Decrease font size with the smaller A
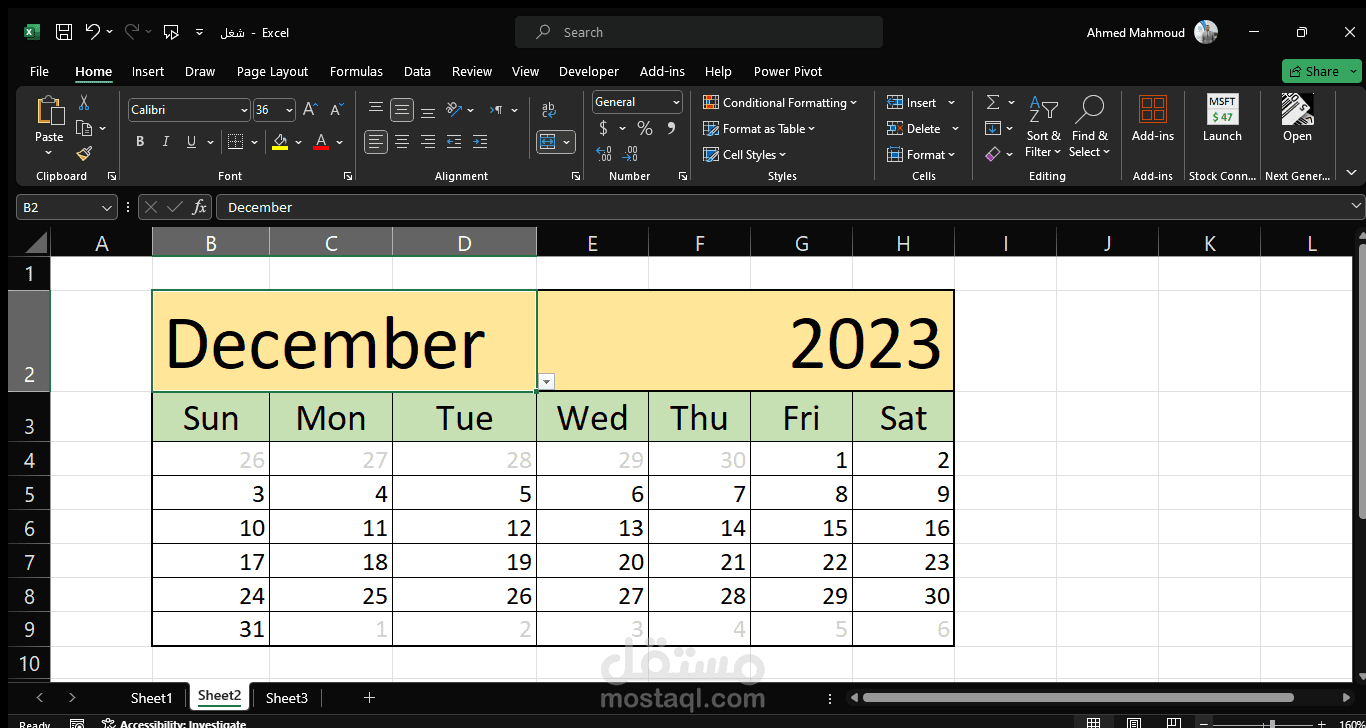This screenshot has height=728, width=1366. coord(336,110)
